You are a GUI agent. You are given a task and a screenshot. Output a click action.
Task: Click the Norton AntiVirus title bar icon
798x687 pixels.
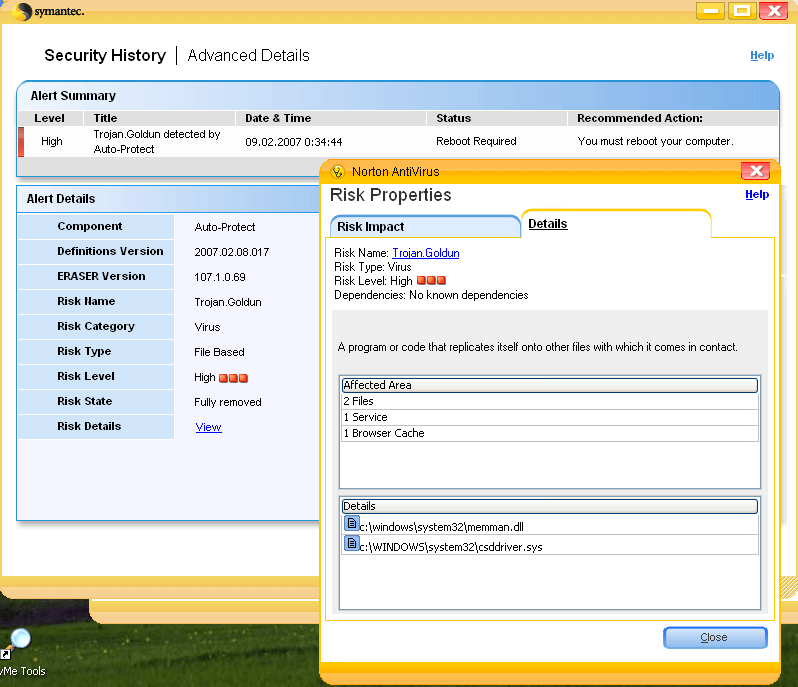338,171
